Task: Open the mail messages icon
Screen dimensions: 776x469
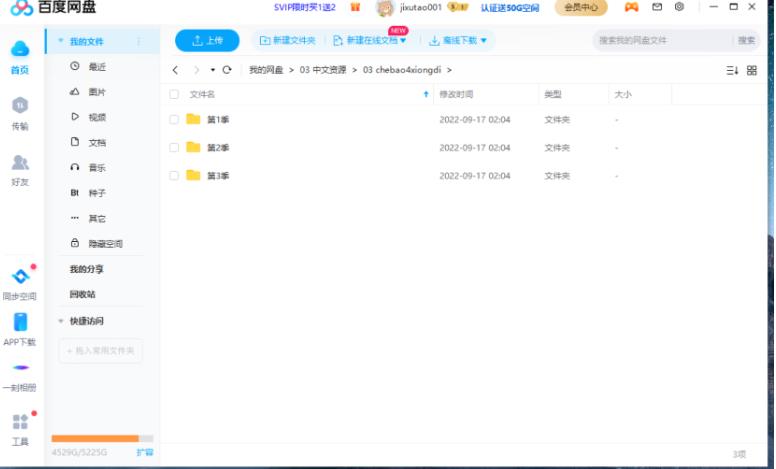Action: tap(657, 7)
